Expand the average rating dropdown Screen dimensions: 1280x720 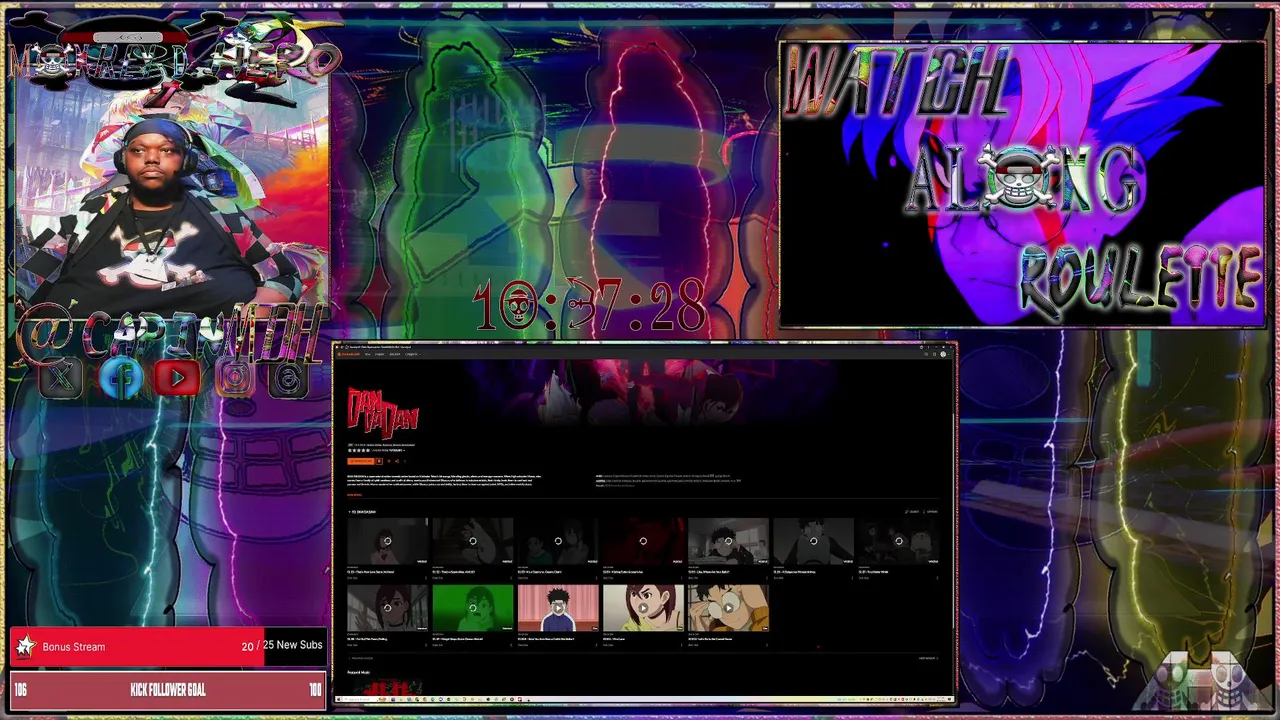click(x=388, y=450)
